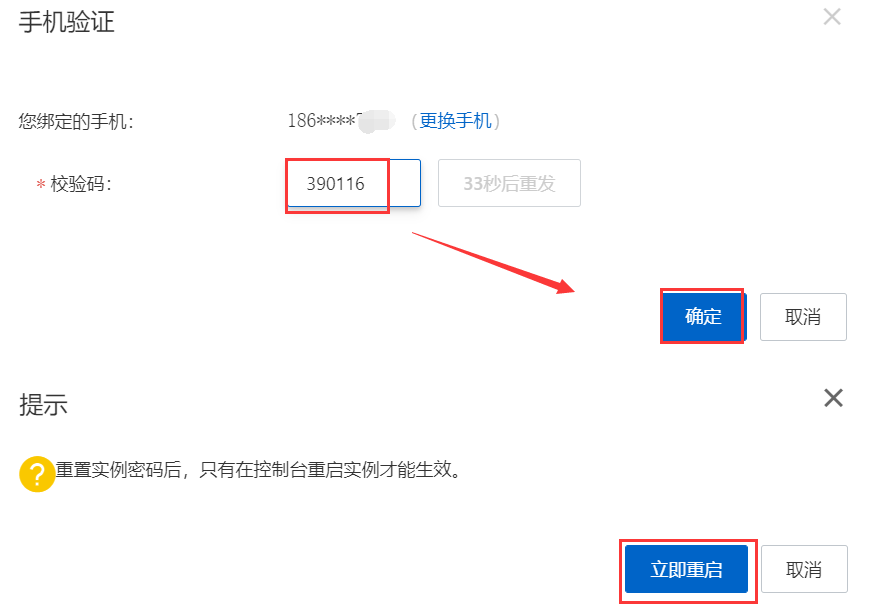Click the yellow question mark icon
This screenshot has width=877, height=613.
(x=37, y=474)
